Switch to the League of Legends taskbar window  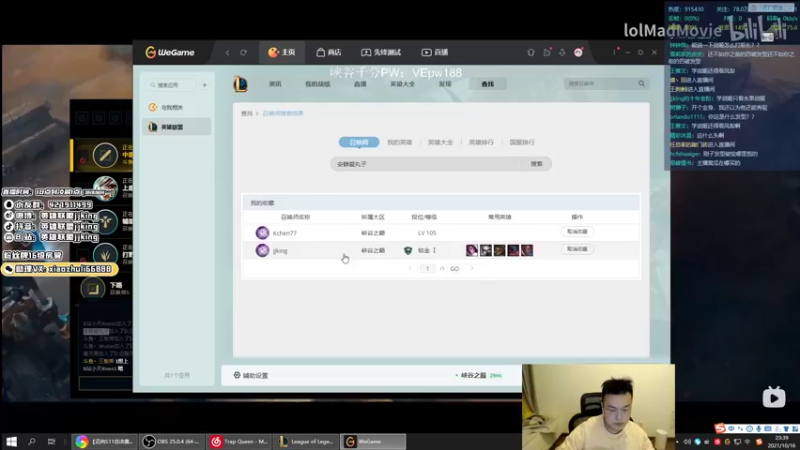306,441
